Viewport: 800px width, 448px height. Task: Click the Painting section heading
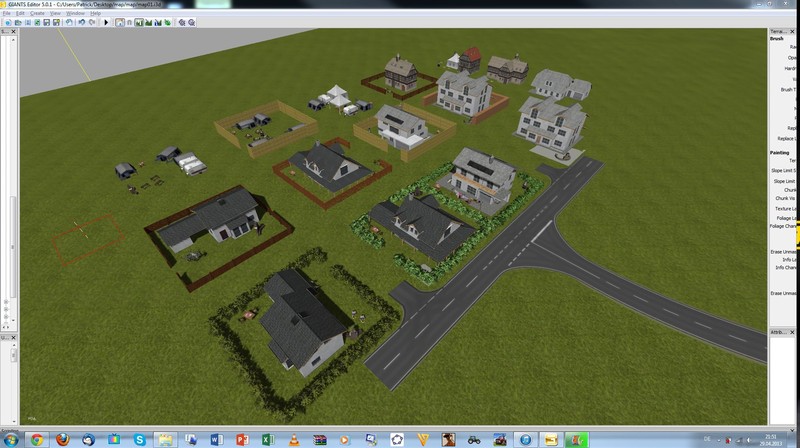(x=780, y=153)
